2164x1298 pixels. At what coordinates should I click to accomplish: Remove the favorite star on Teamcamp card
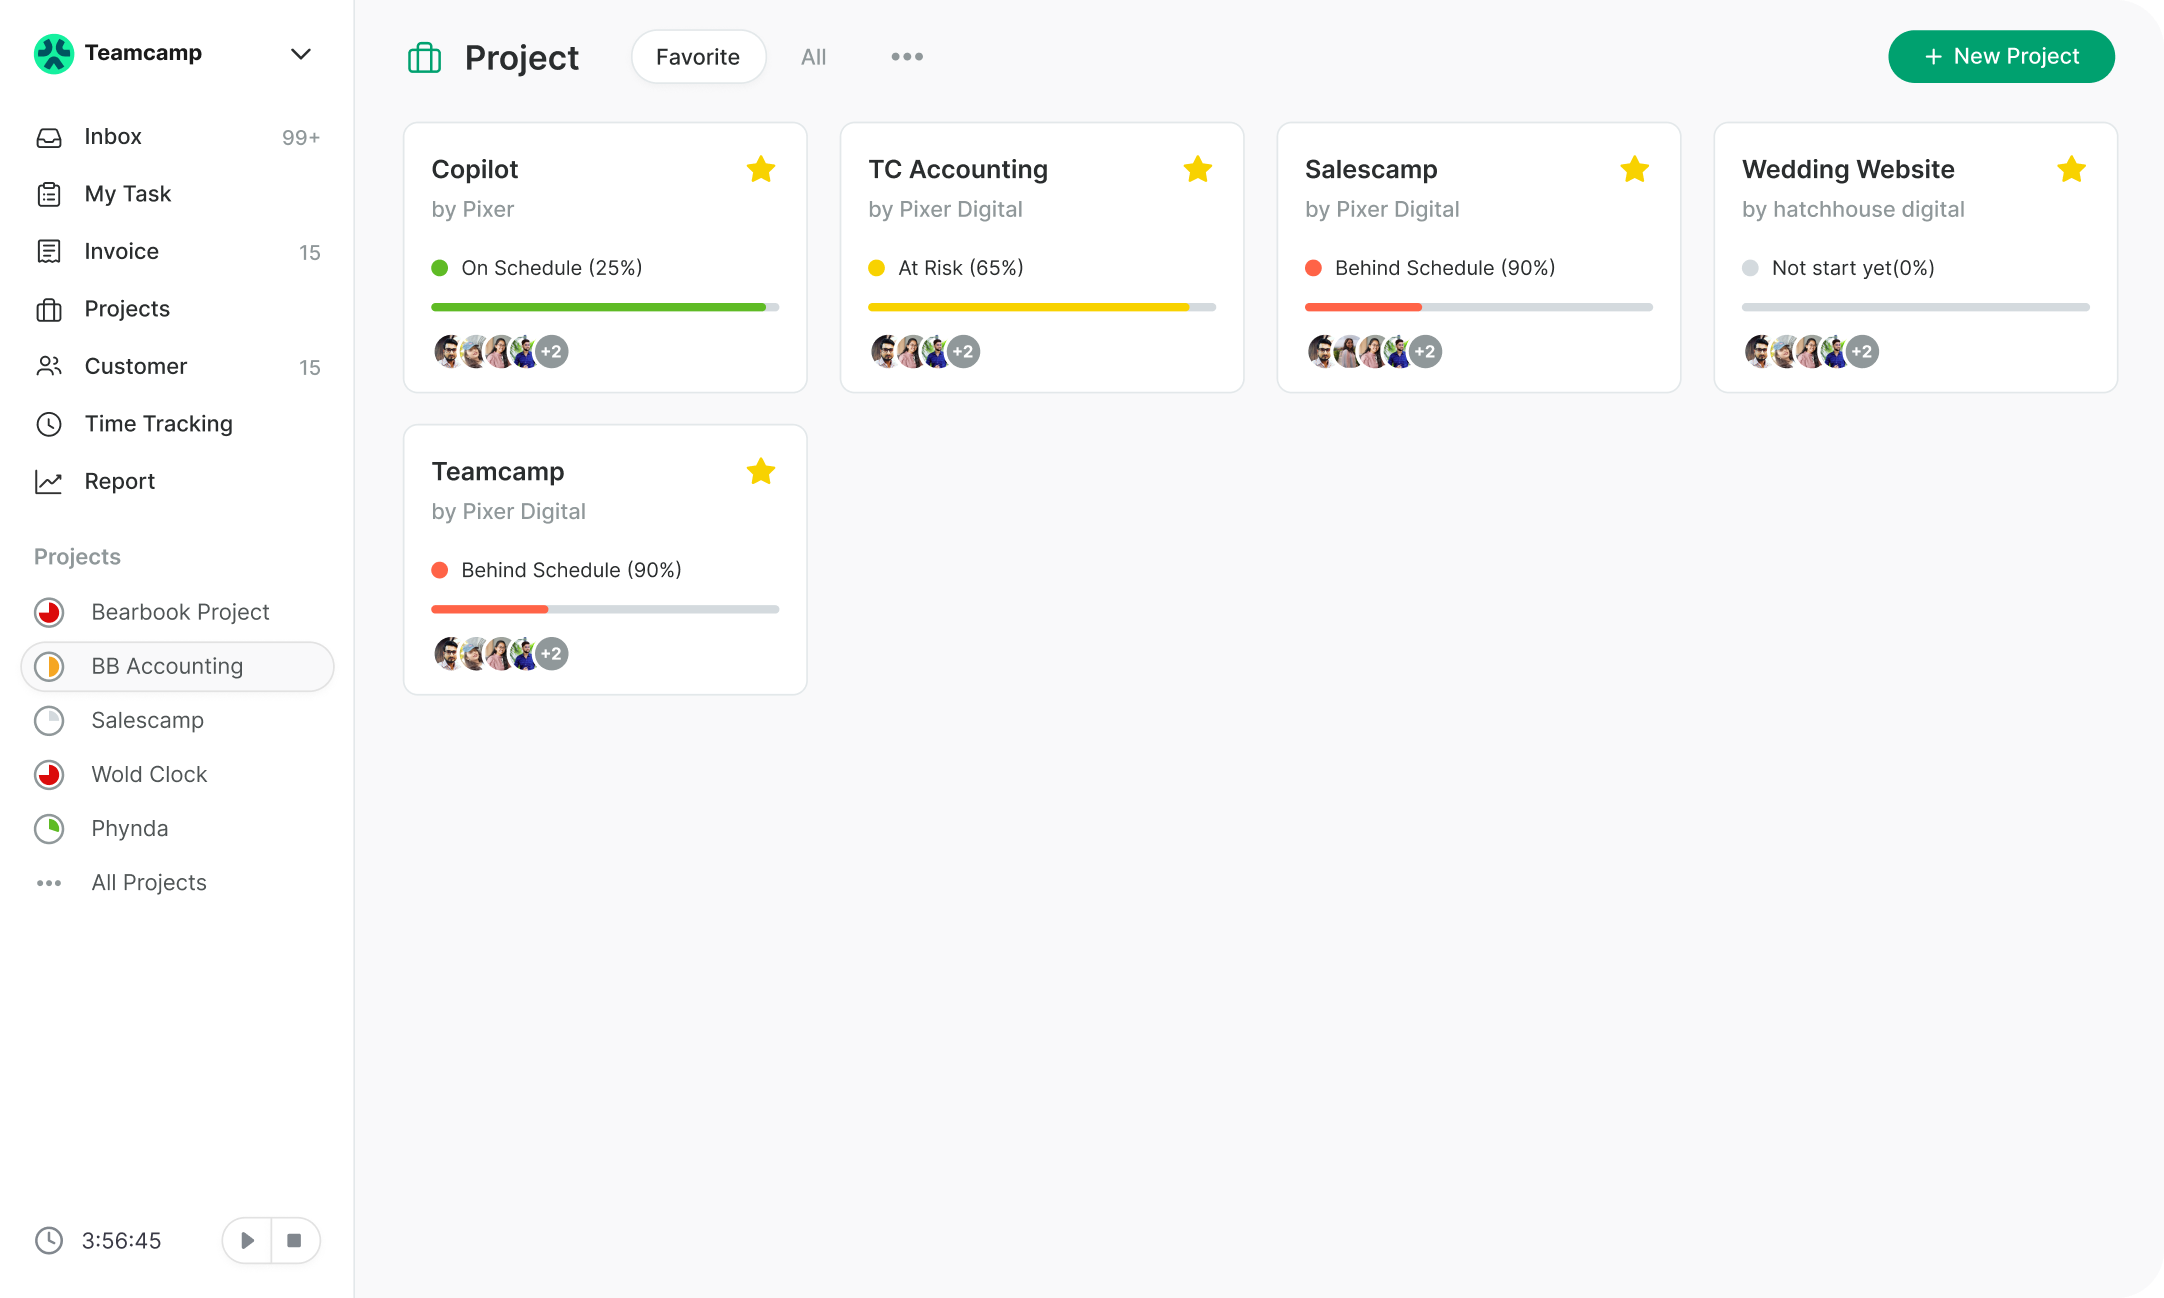point(761,471)
